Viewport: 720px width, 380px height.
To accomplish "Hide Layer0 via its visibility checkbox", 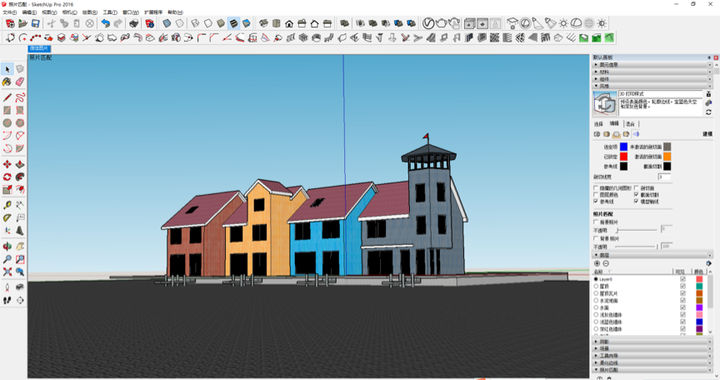I will point(683,279).
